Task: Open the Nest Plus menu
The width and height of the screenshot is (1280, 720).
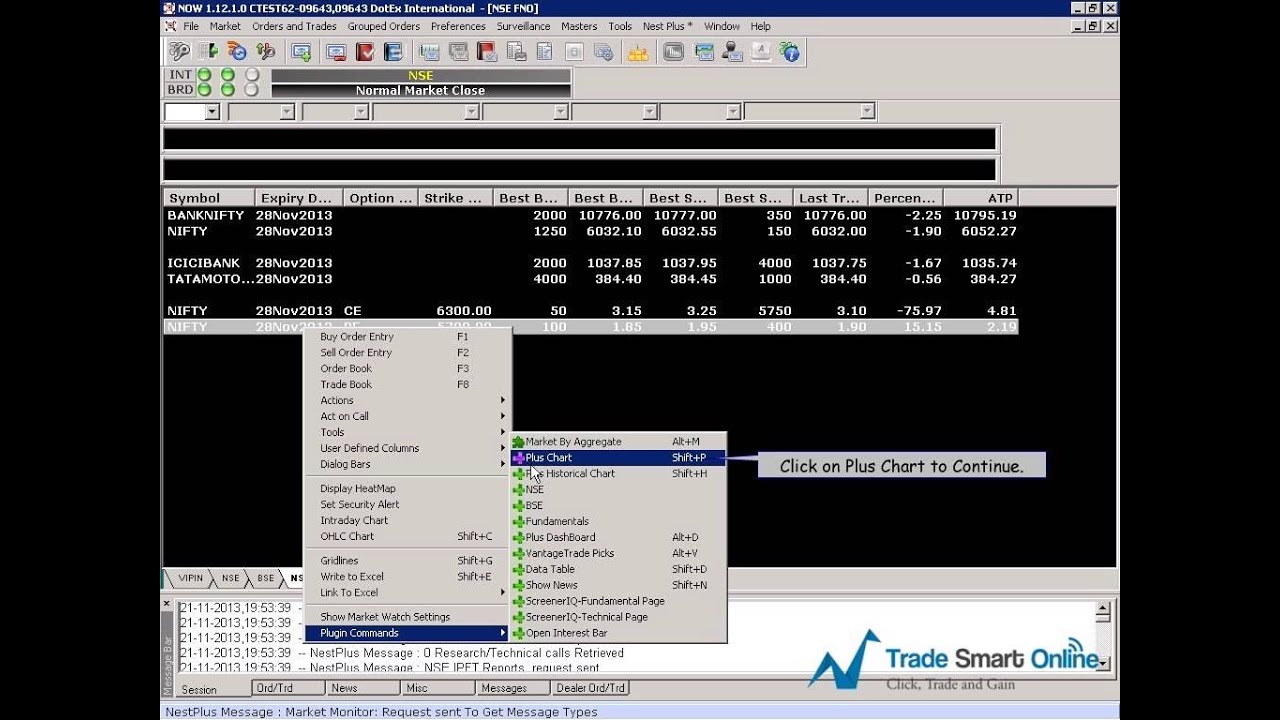Action: click(x=667, y=26)
